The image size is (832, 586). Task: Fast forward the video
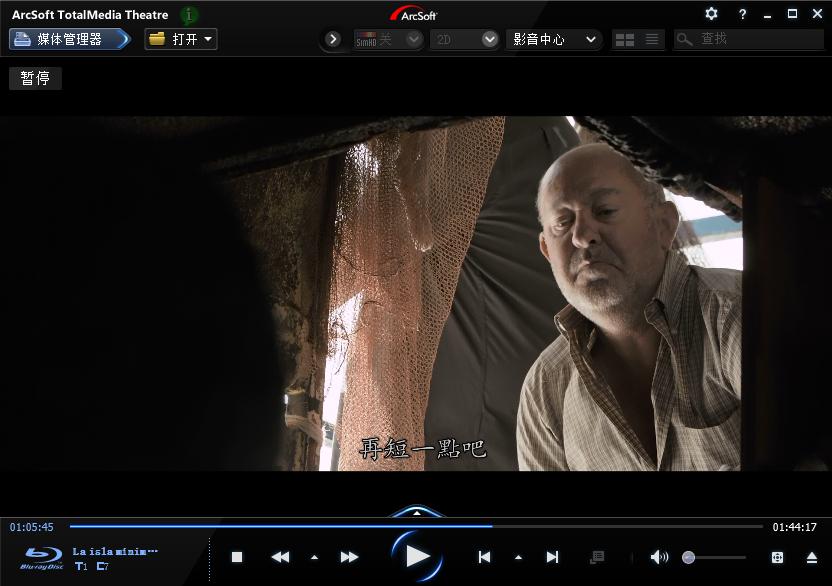tap(349, 557)
